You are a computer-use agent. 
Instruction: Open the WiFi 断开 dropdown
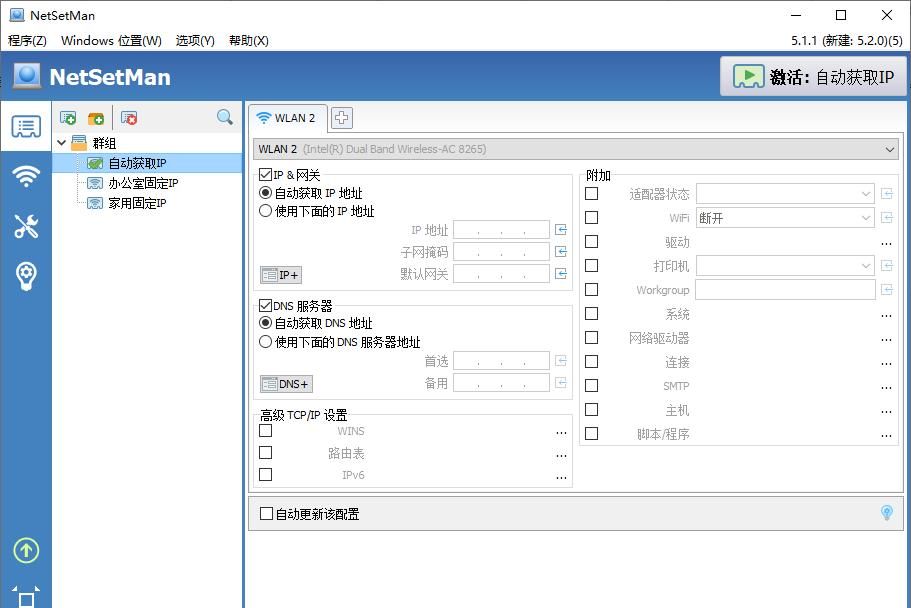(785, 218)
